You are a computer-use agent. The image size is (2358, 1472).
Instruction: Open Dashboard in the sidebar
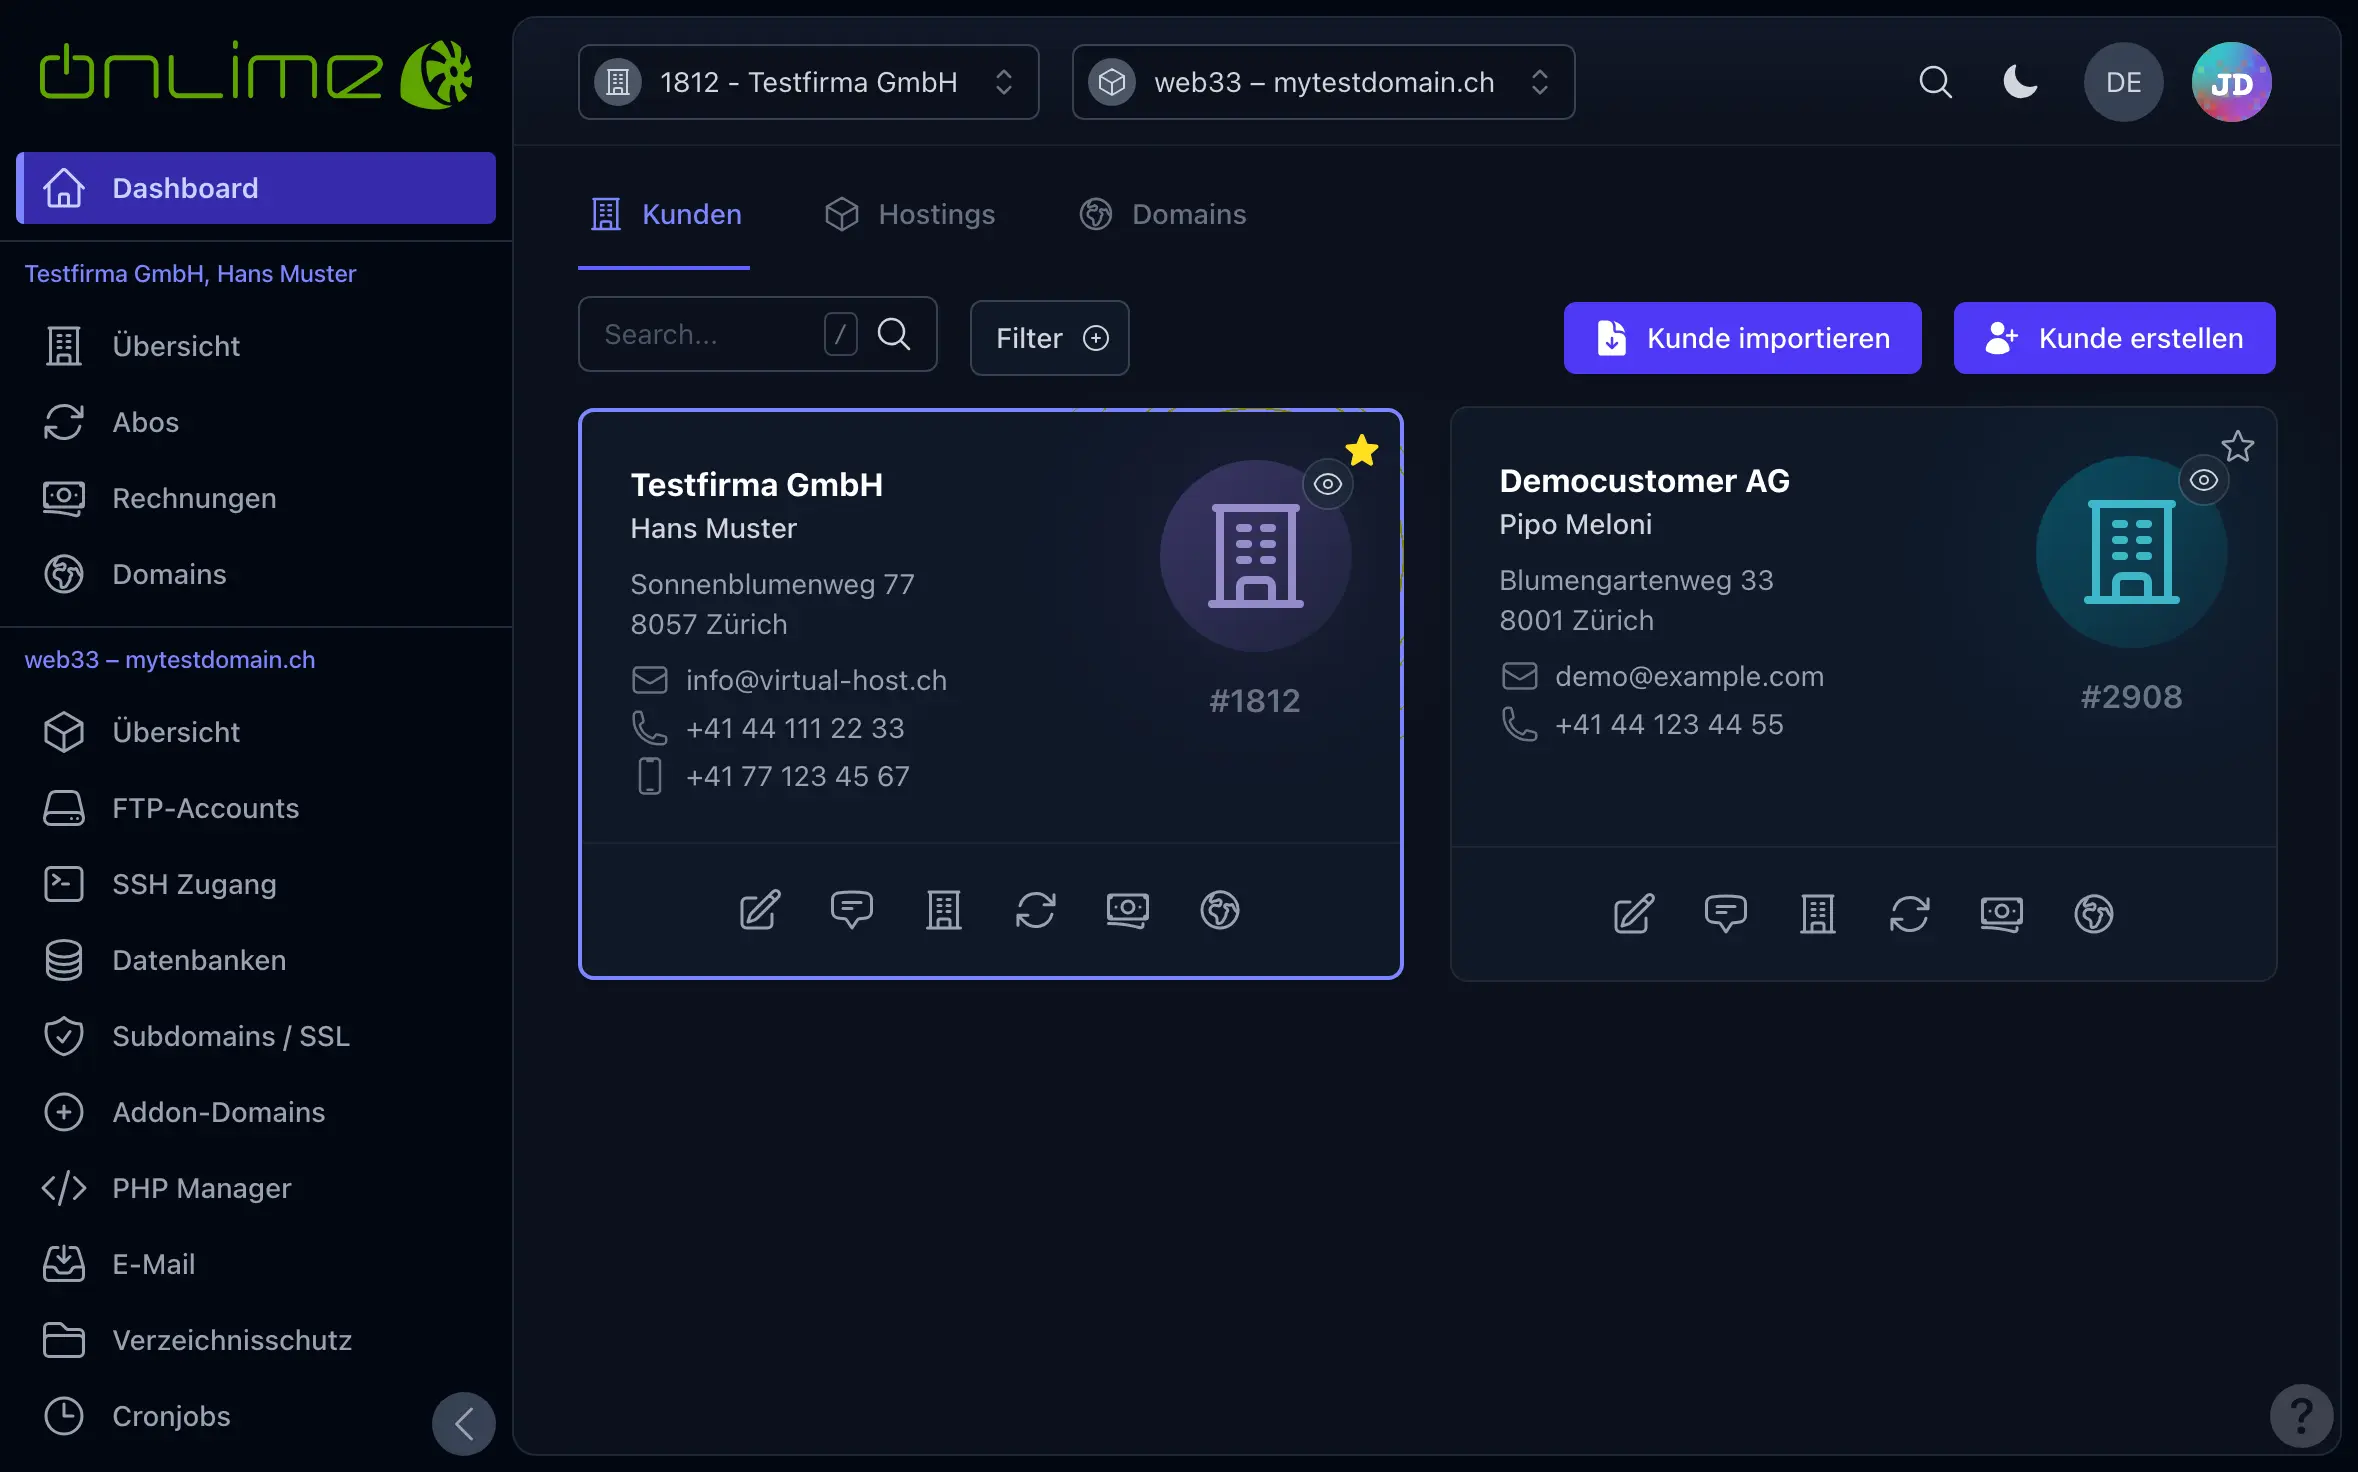[256, 188]
